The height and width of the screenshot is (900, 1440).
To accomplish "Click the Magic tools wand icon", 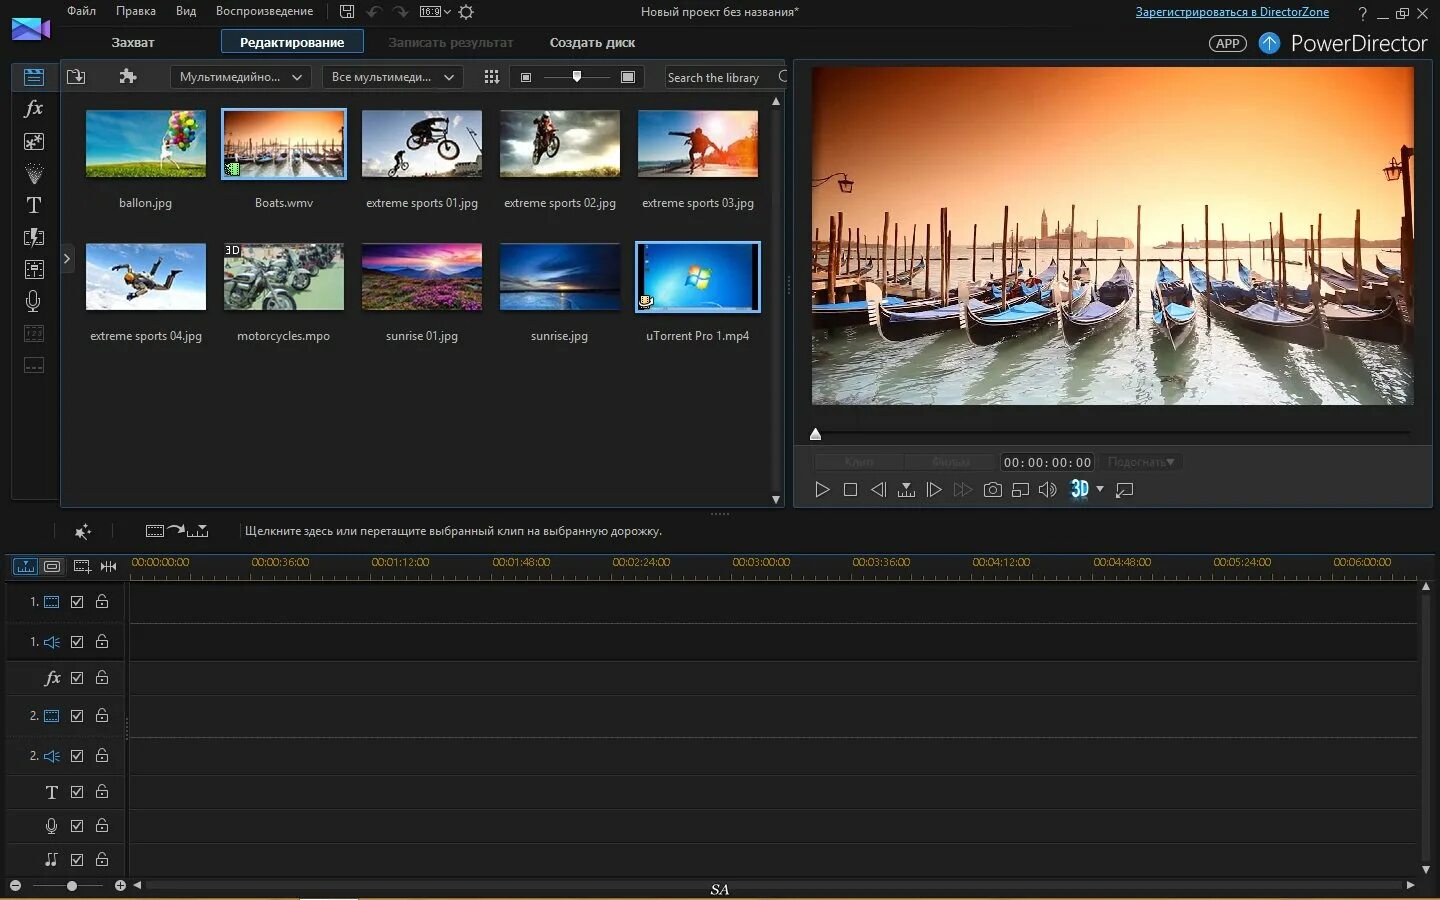I will click(83, 531).
